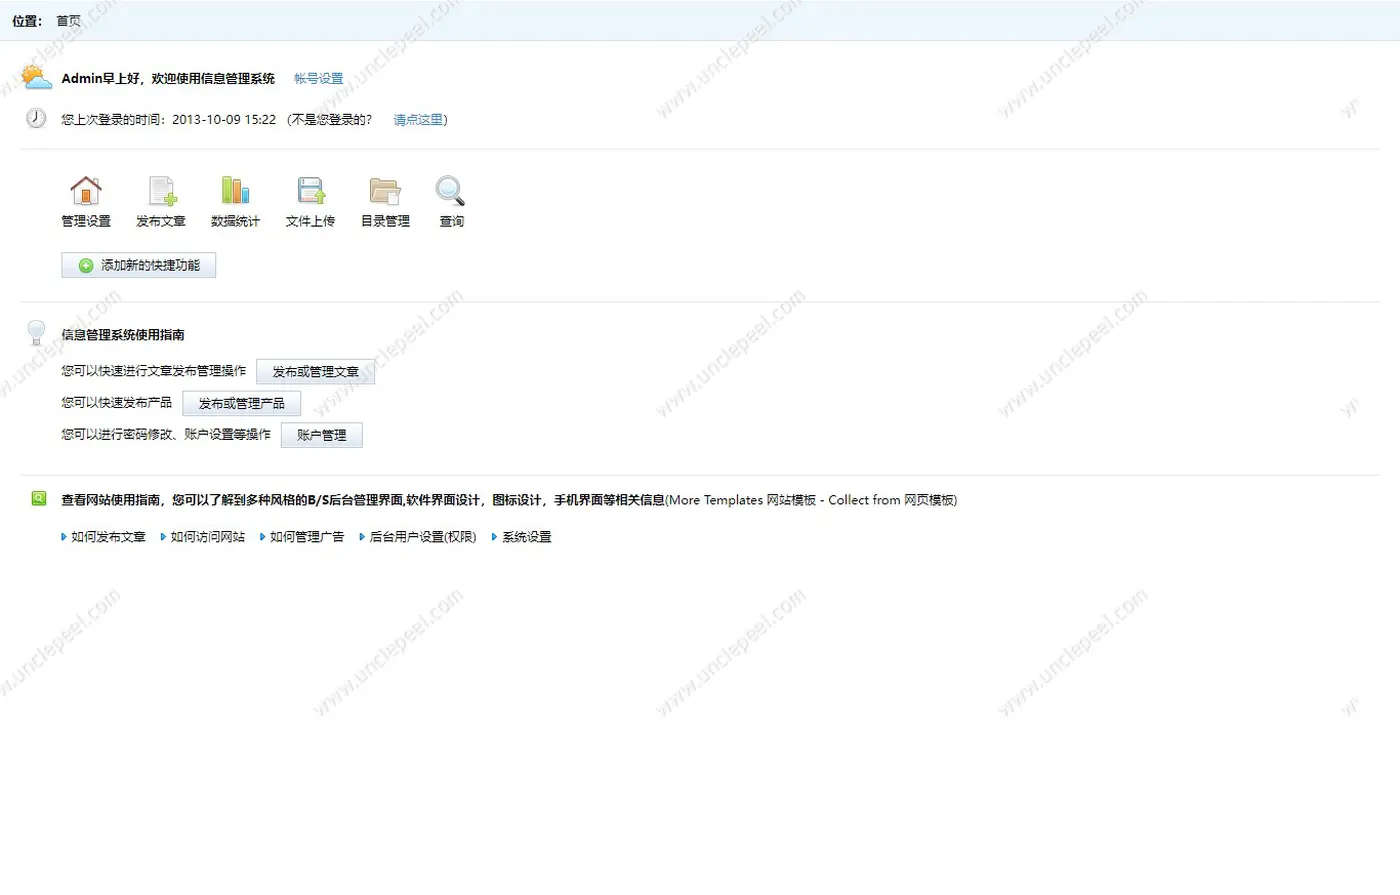The height and width of the screenshot is (895, 1400).
Task: Click the weather sun-cloud icon
Action: [x=36, y=77]
